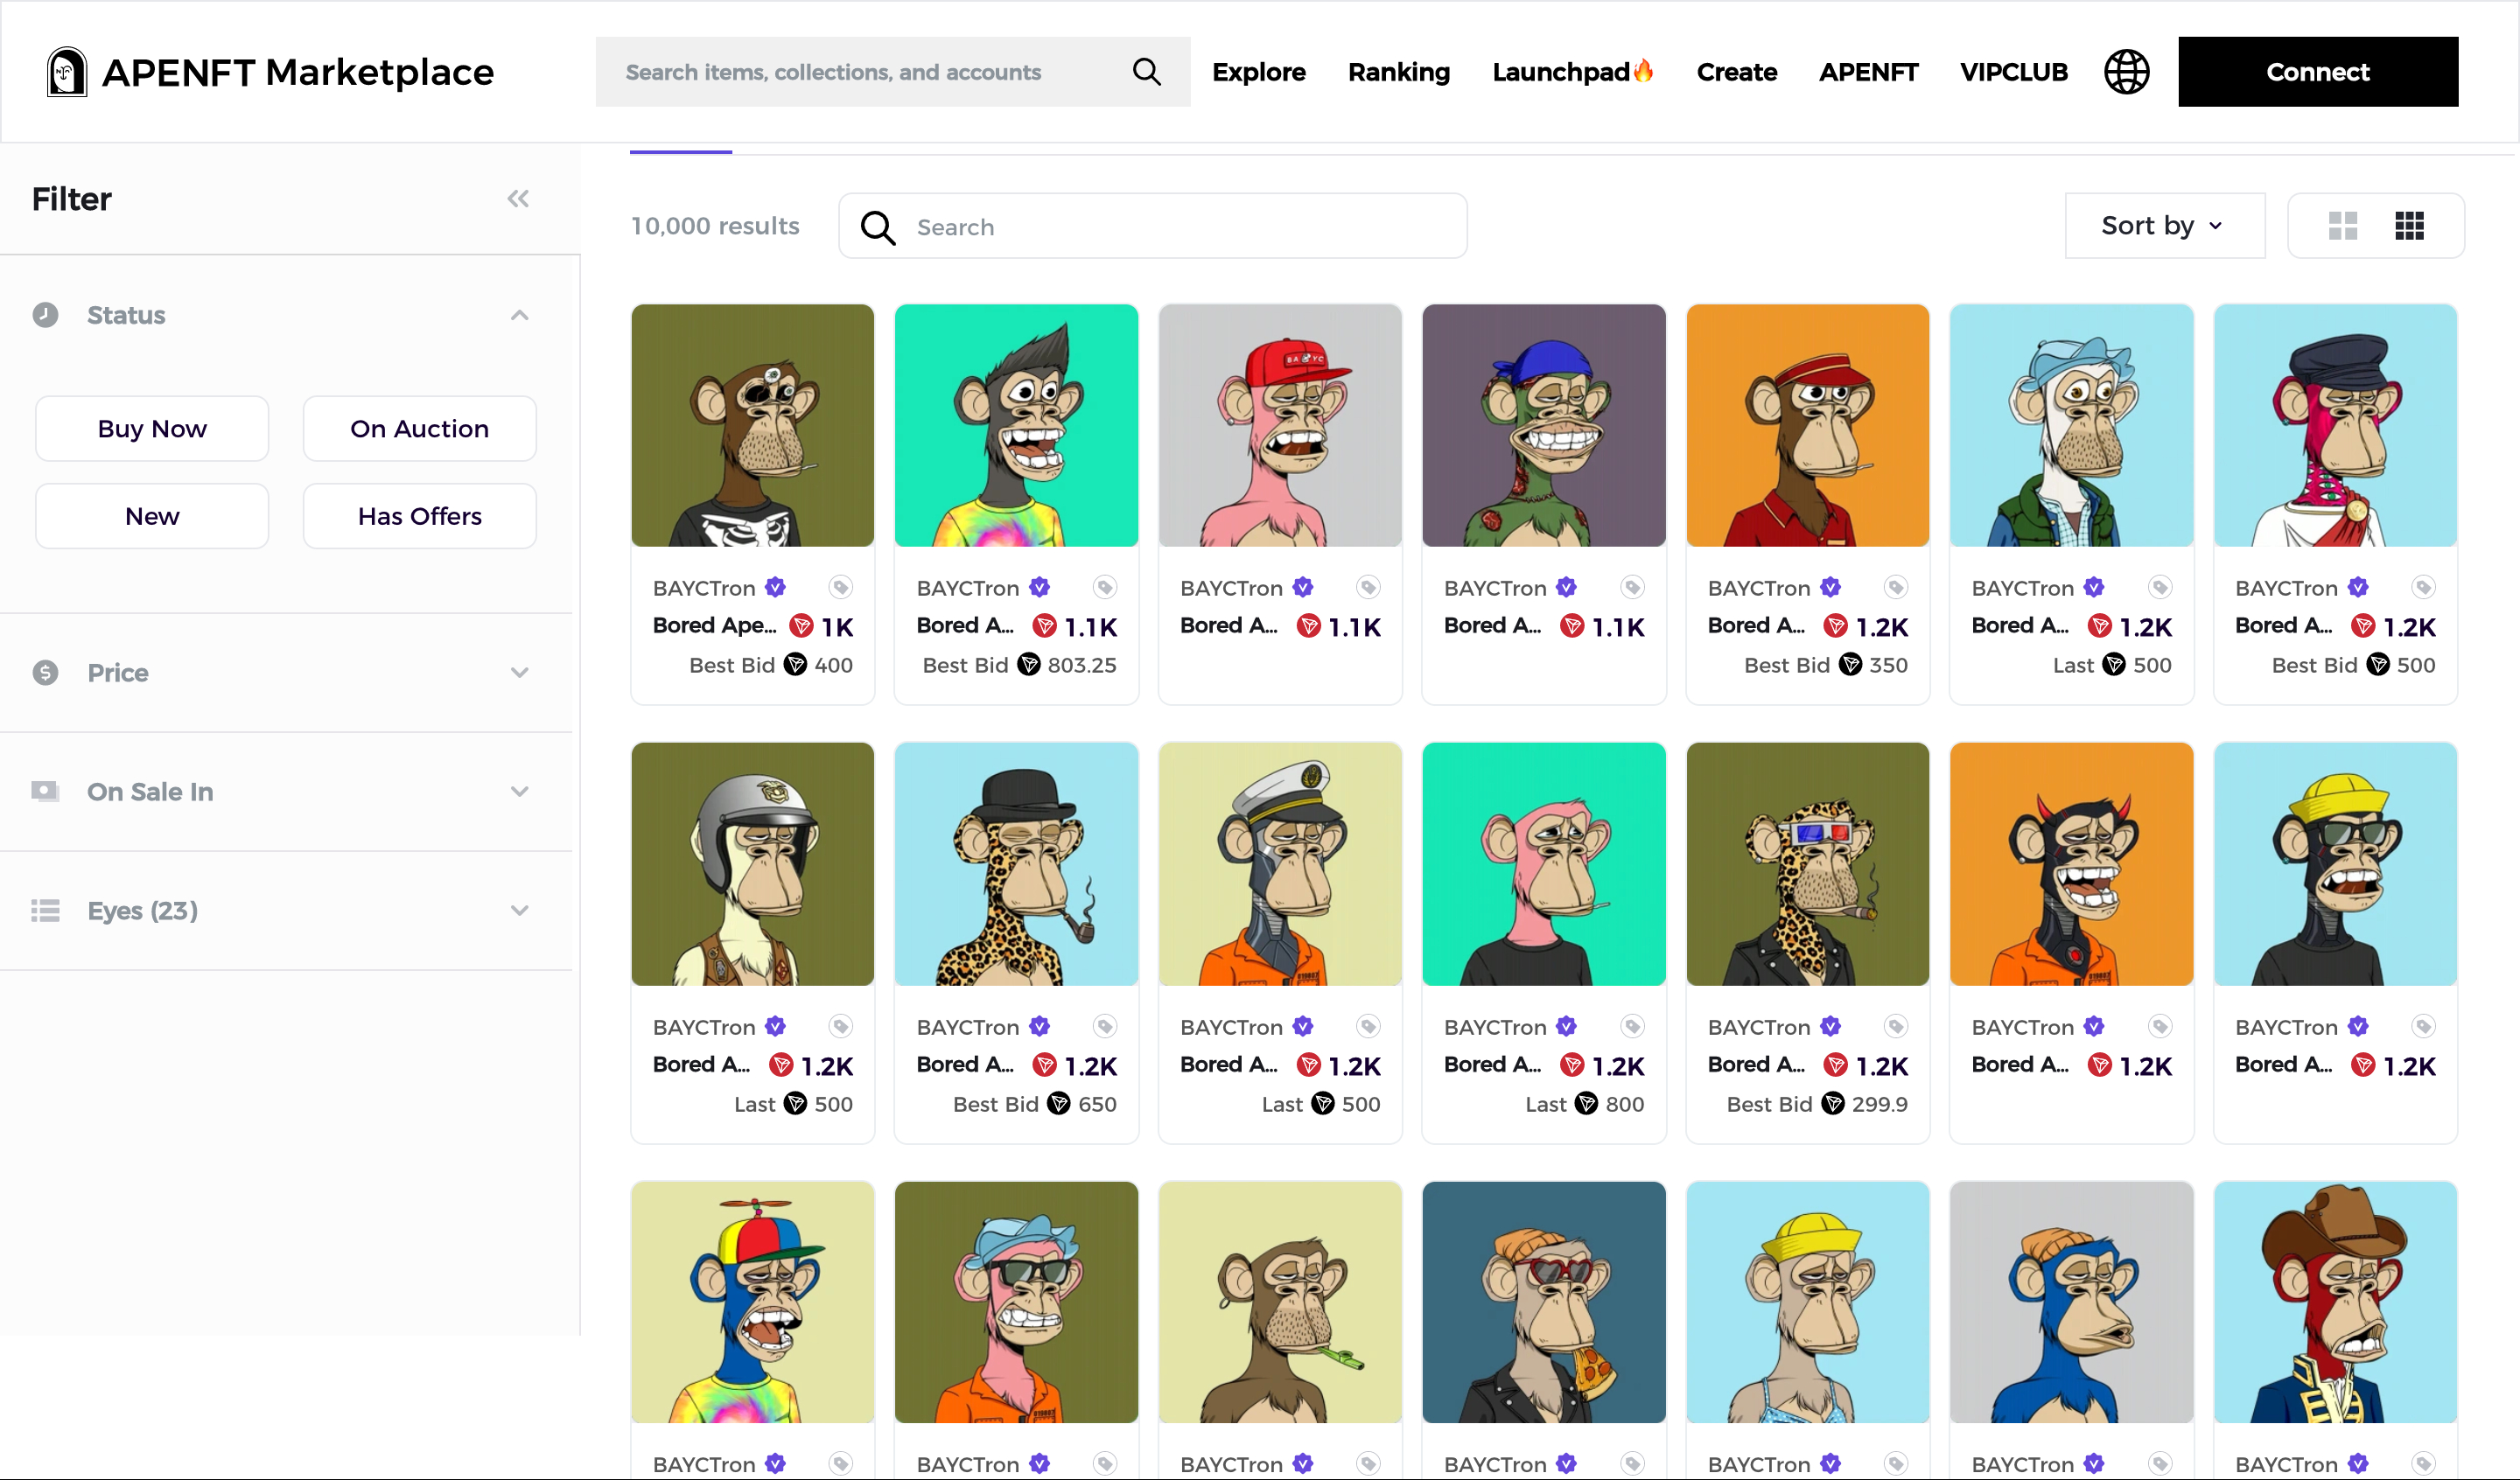The image size is (2520, 1480).
Task: Open the ape thumbnail with red BAYC cap
Action: point(1280,426)
